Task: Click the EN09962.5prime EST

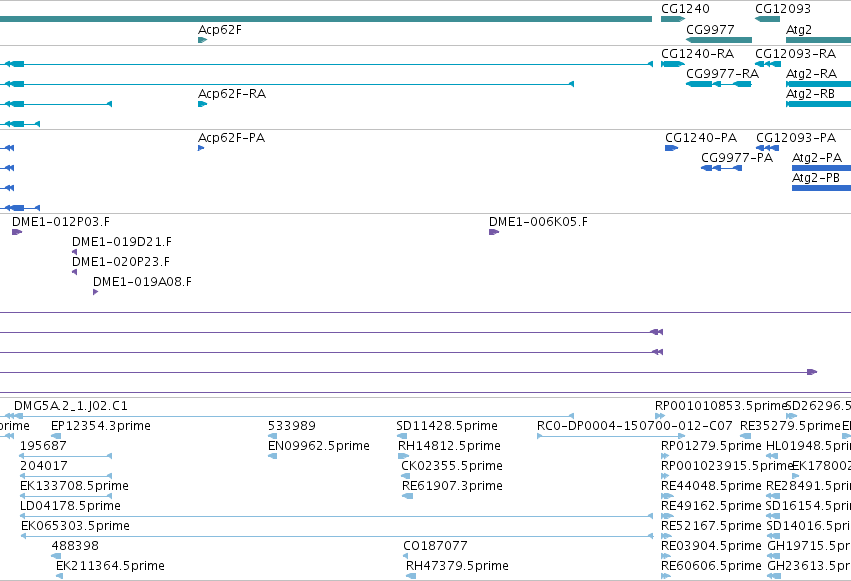Action: click(x=272, y=456)
